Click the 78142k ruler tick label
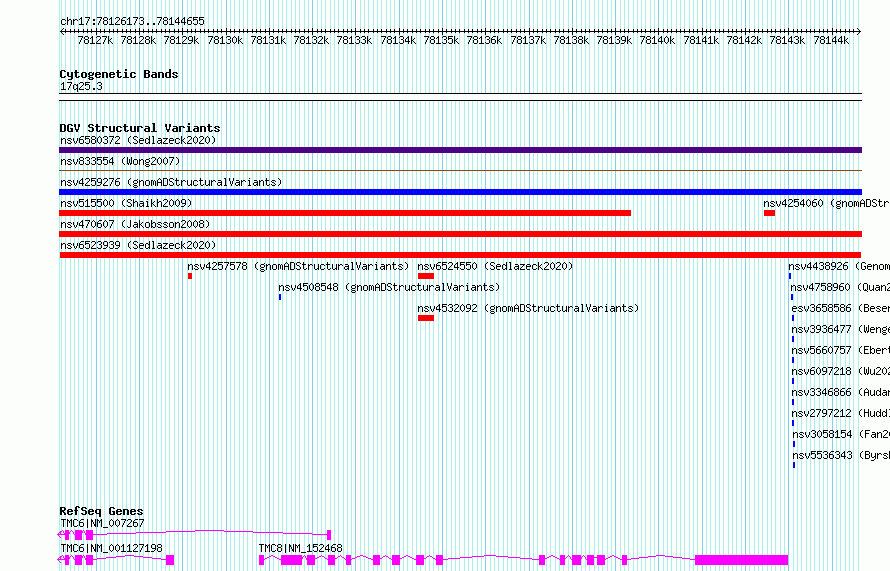This screenshot has width=890, height=571. point(744,40)
